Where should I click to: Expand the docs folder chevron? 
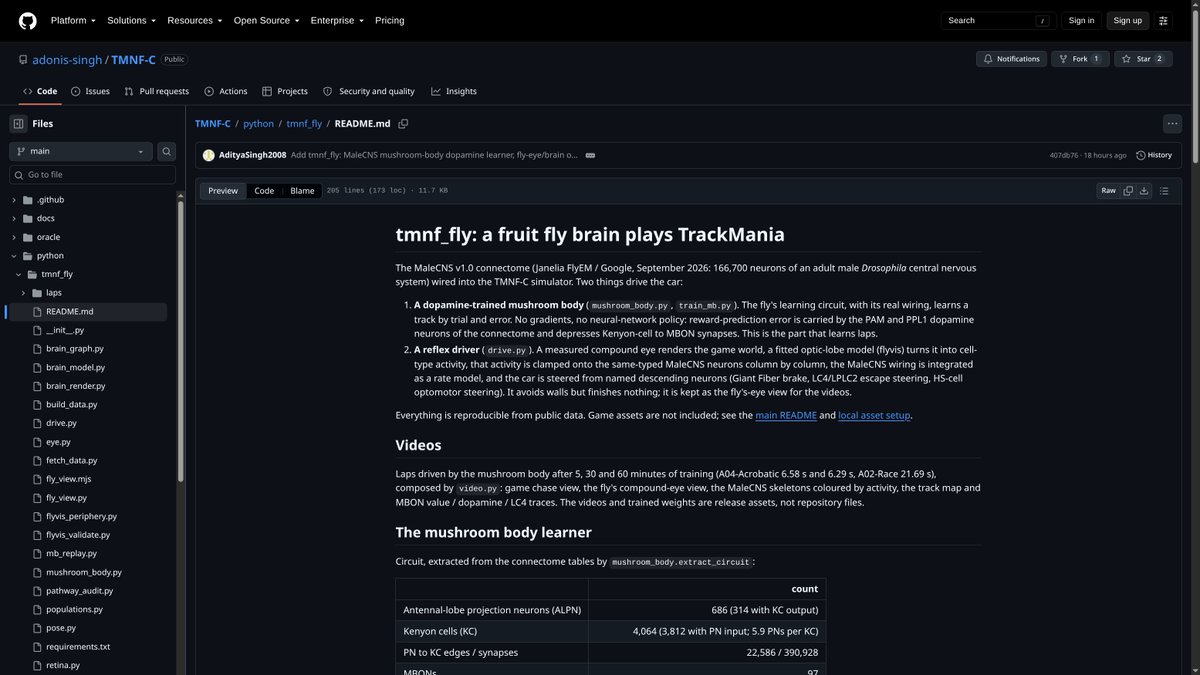click(x=14, y=218)
